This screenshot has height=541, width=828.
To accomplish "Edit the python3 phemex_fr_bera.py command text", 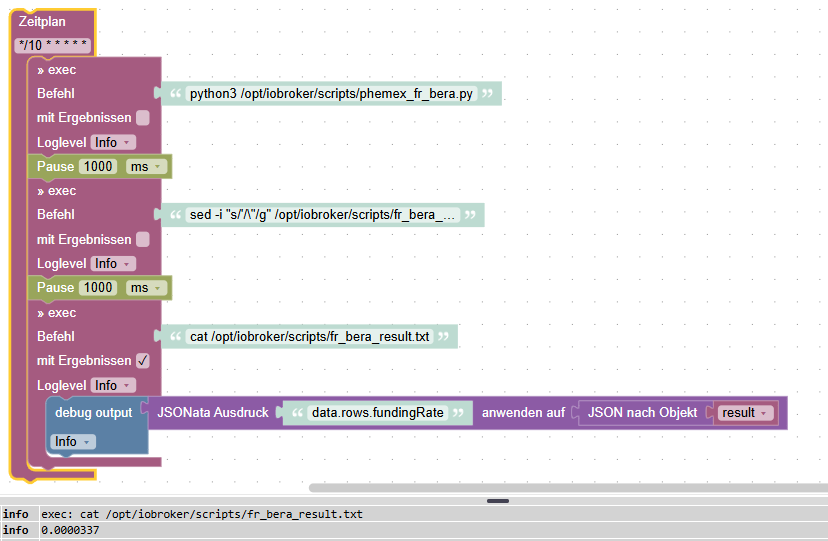I will pyautogui.click(x=331, y=94).
